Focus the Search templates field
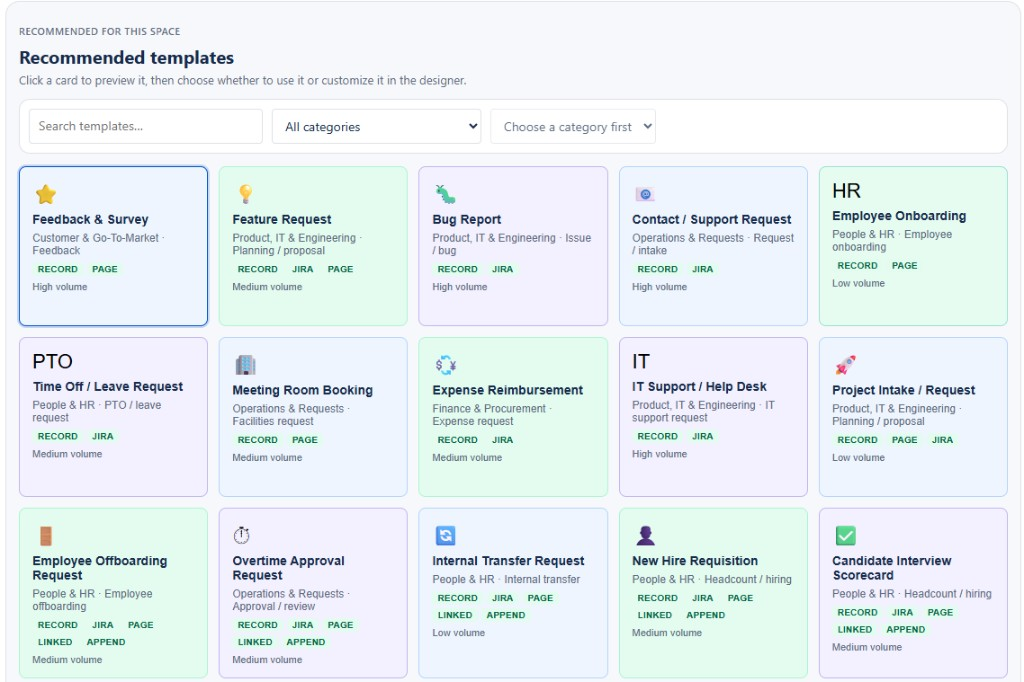 pyautogui.click(x=146, y=126)
